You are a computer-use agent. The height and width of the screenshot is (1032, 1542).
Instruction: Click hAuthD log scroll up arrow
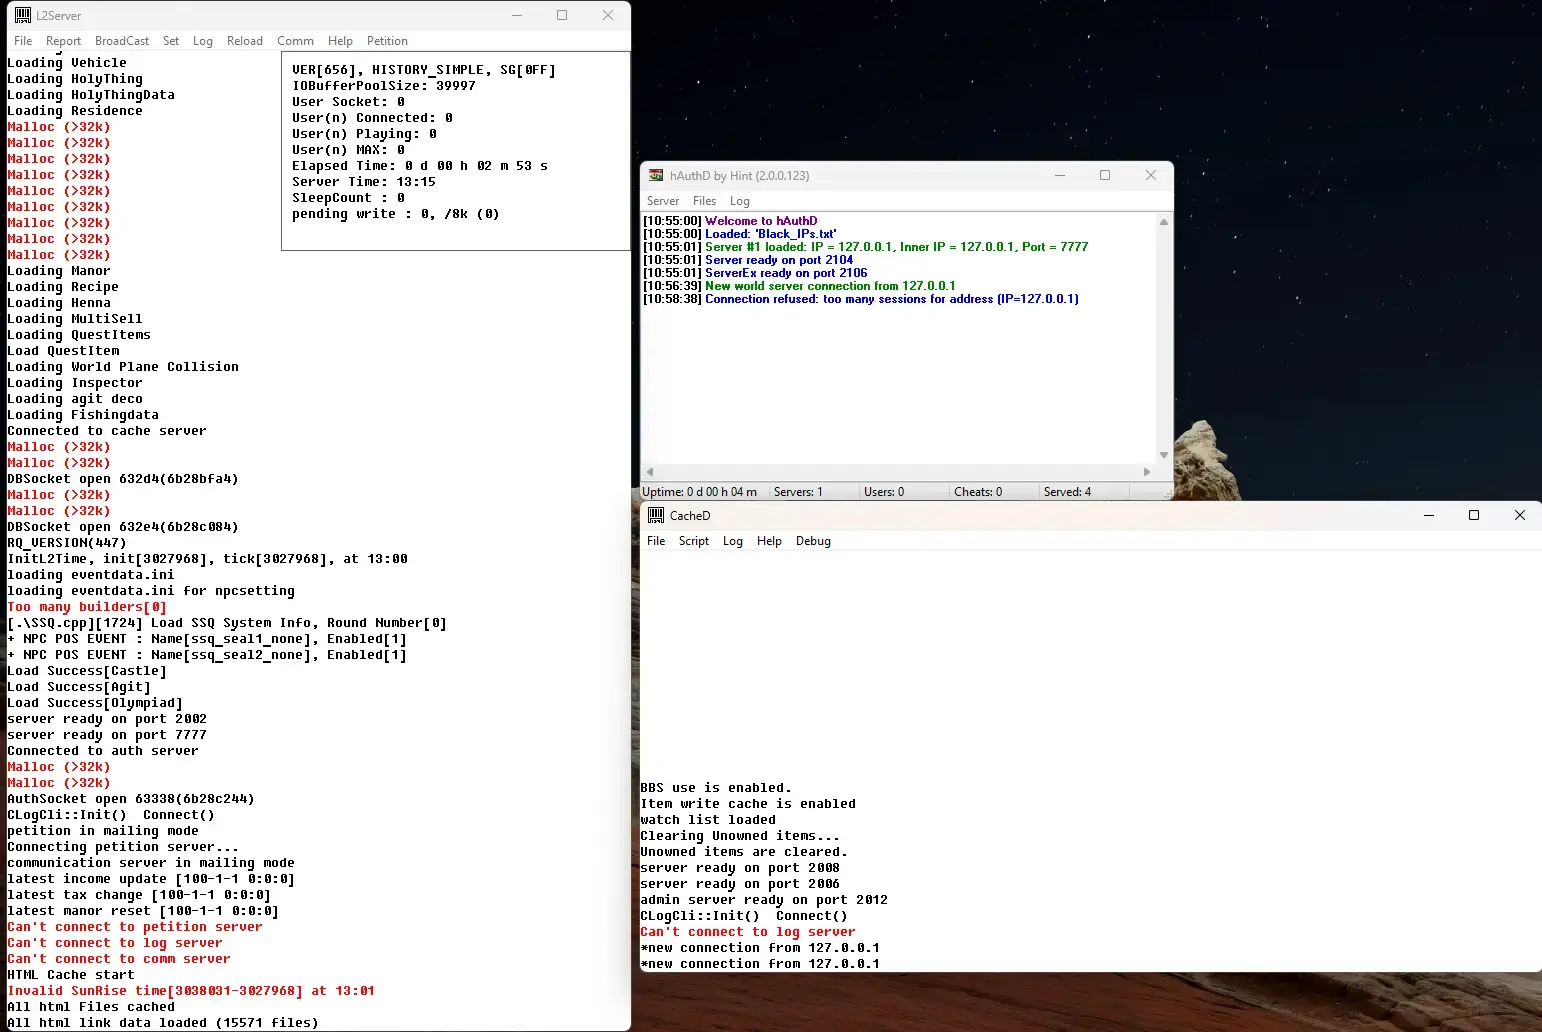(x=1164, y=222)
